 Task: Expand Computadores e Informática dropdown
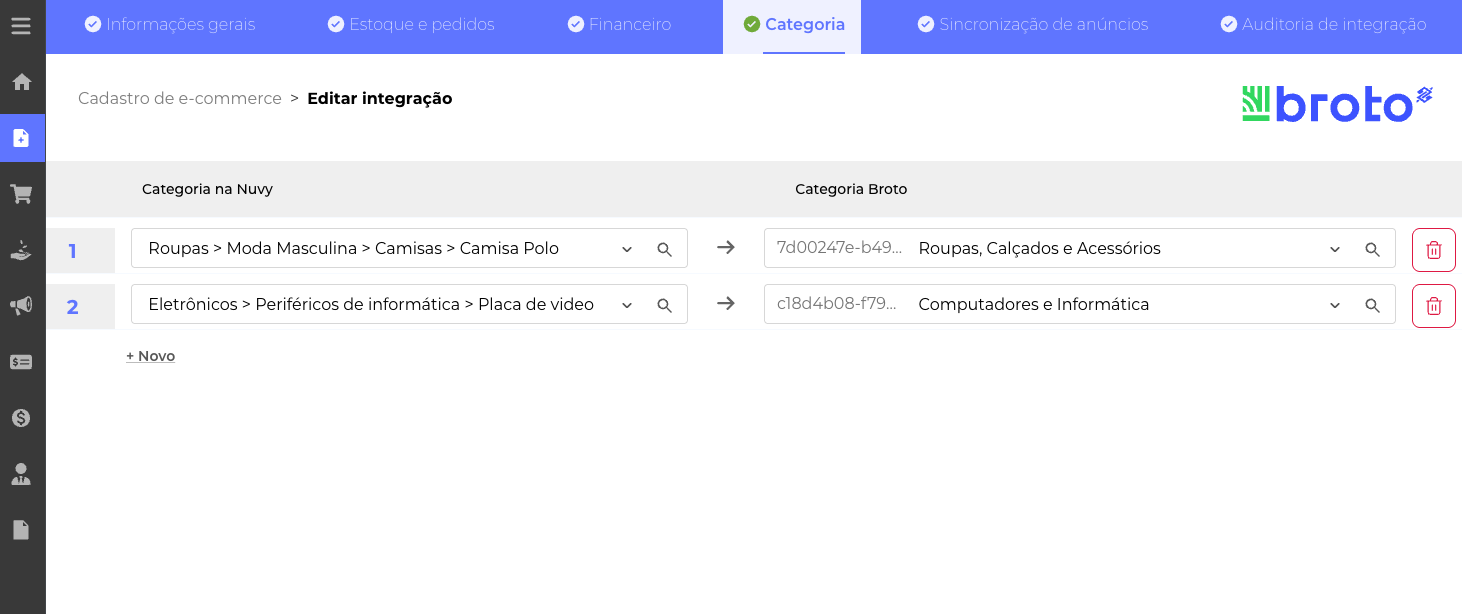point(1334,306)
